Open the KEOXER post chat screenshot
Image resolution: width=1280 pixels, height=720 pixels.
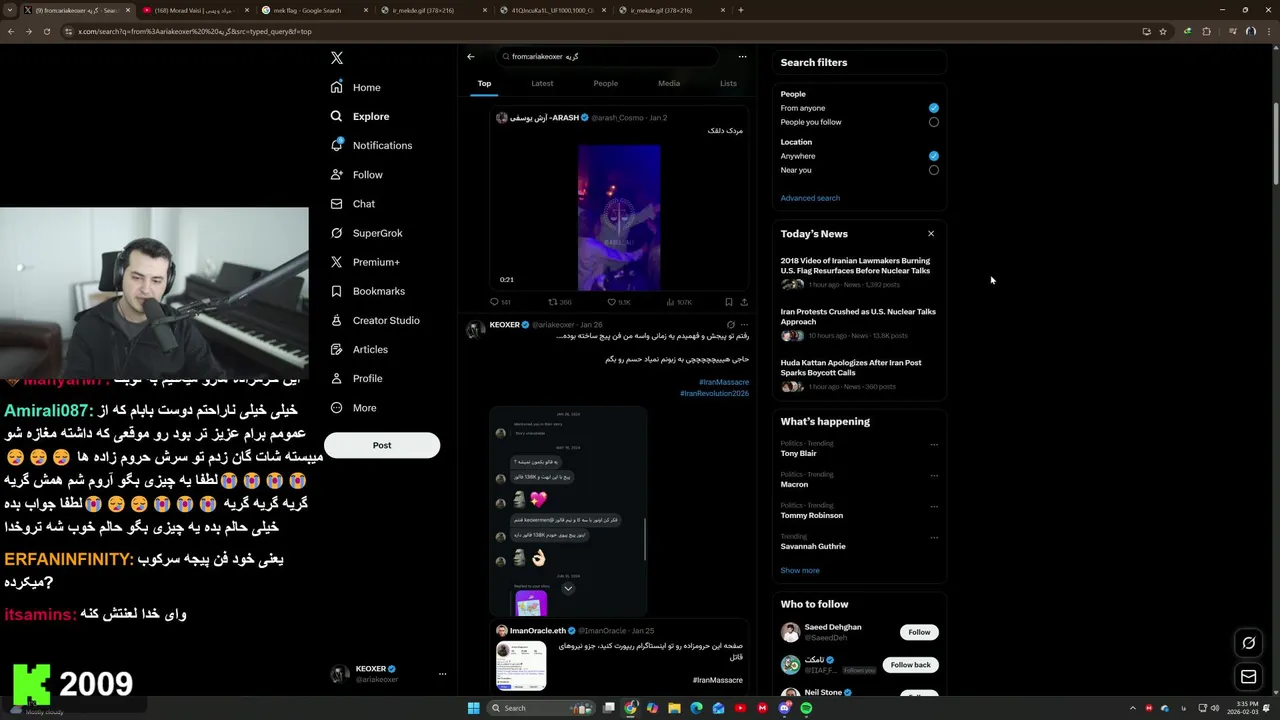(x=568, y=510)
